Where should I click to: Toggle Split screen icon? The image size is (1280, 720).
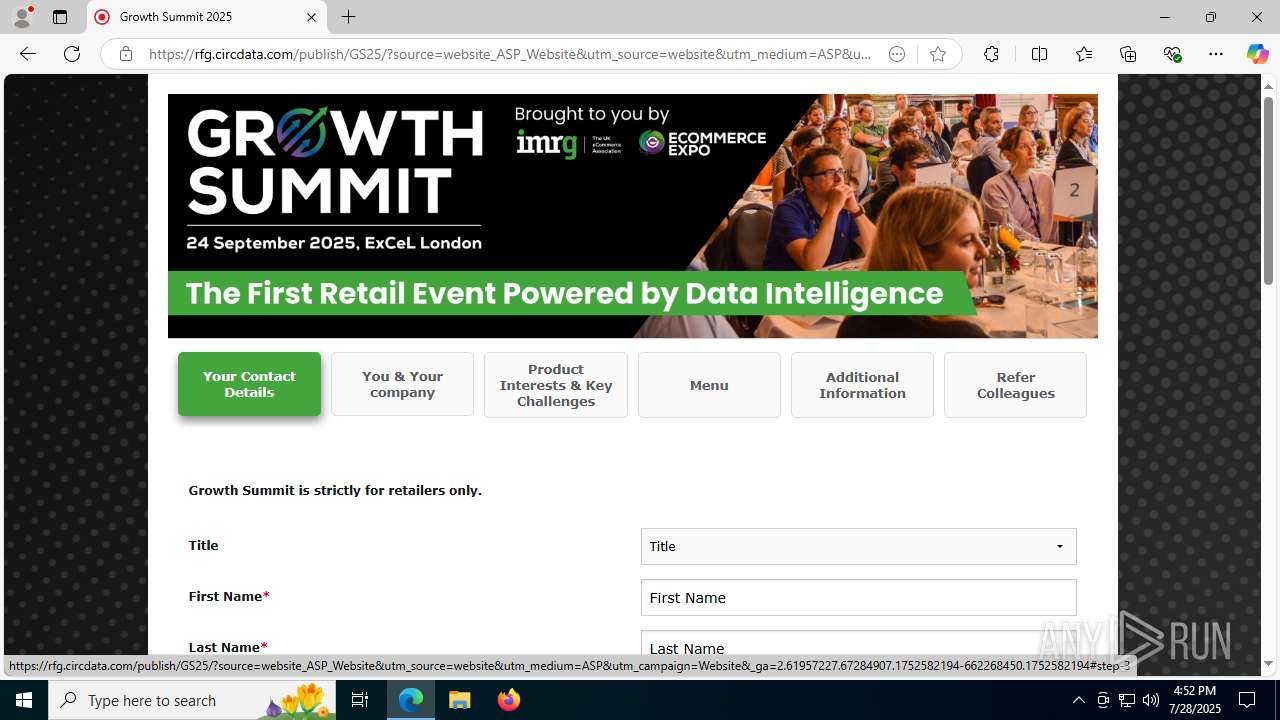click(x=1039, y=54)
